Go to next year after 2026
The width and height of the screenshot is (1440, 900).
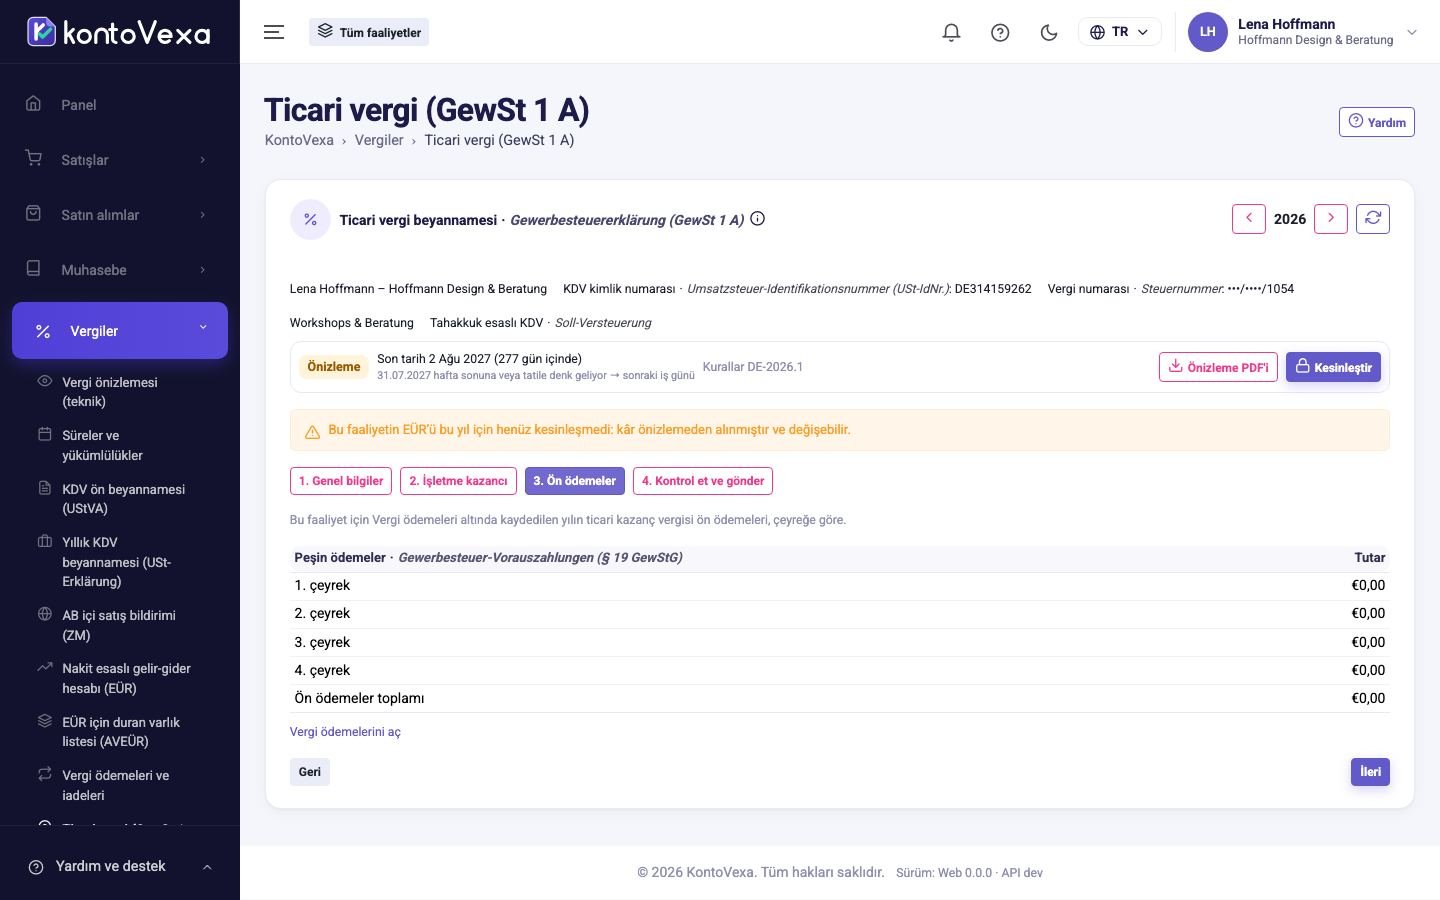1330,219
